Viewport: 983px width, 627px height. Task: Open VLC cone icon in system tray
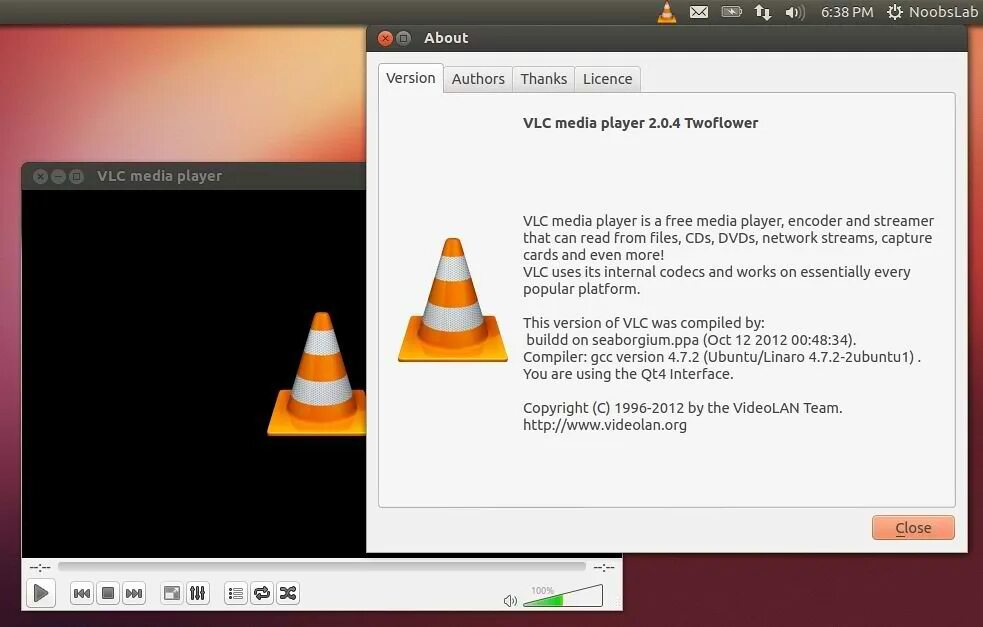click(x=666, y=12)
